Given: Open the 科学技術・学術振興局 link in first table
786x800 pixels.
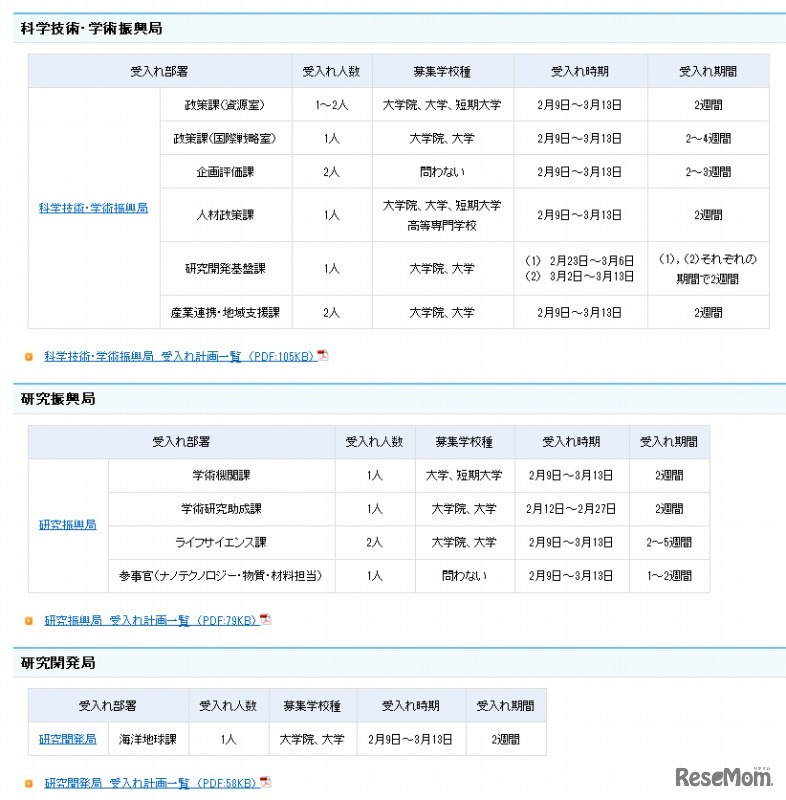Looking at the screenshot, I should coord(93,208).
